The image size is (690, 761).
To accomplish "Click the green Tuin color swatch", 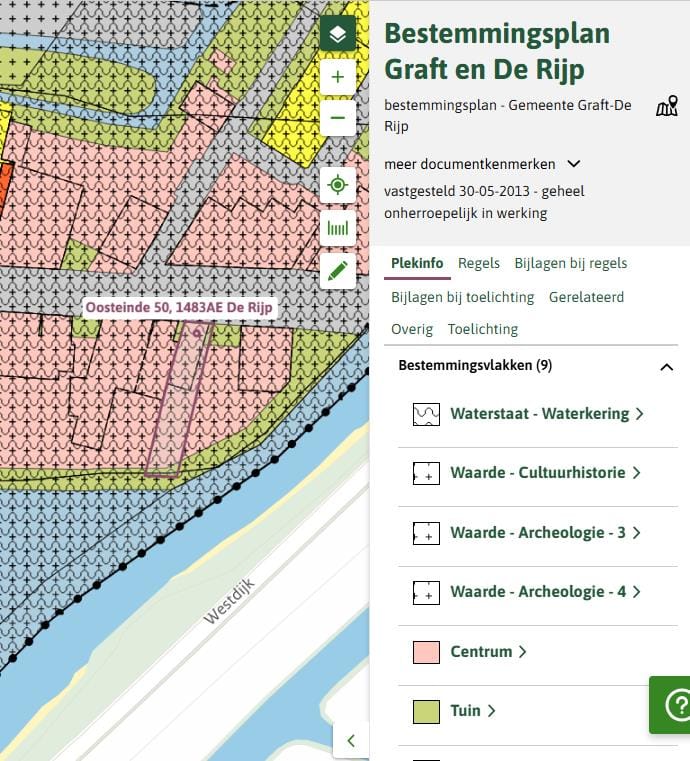I will pos(426,711).
